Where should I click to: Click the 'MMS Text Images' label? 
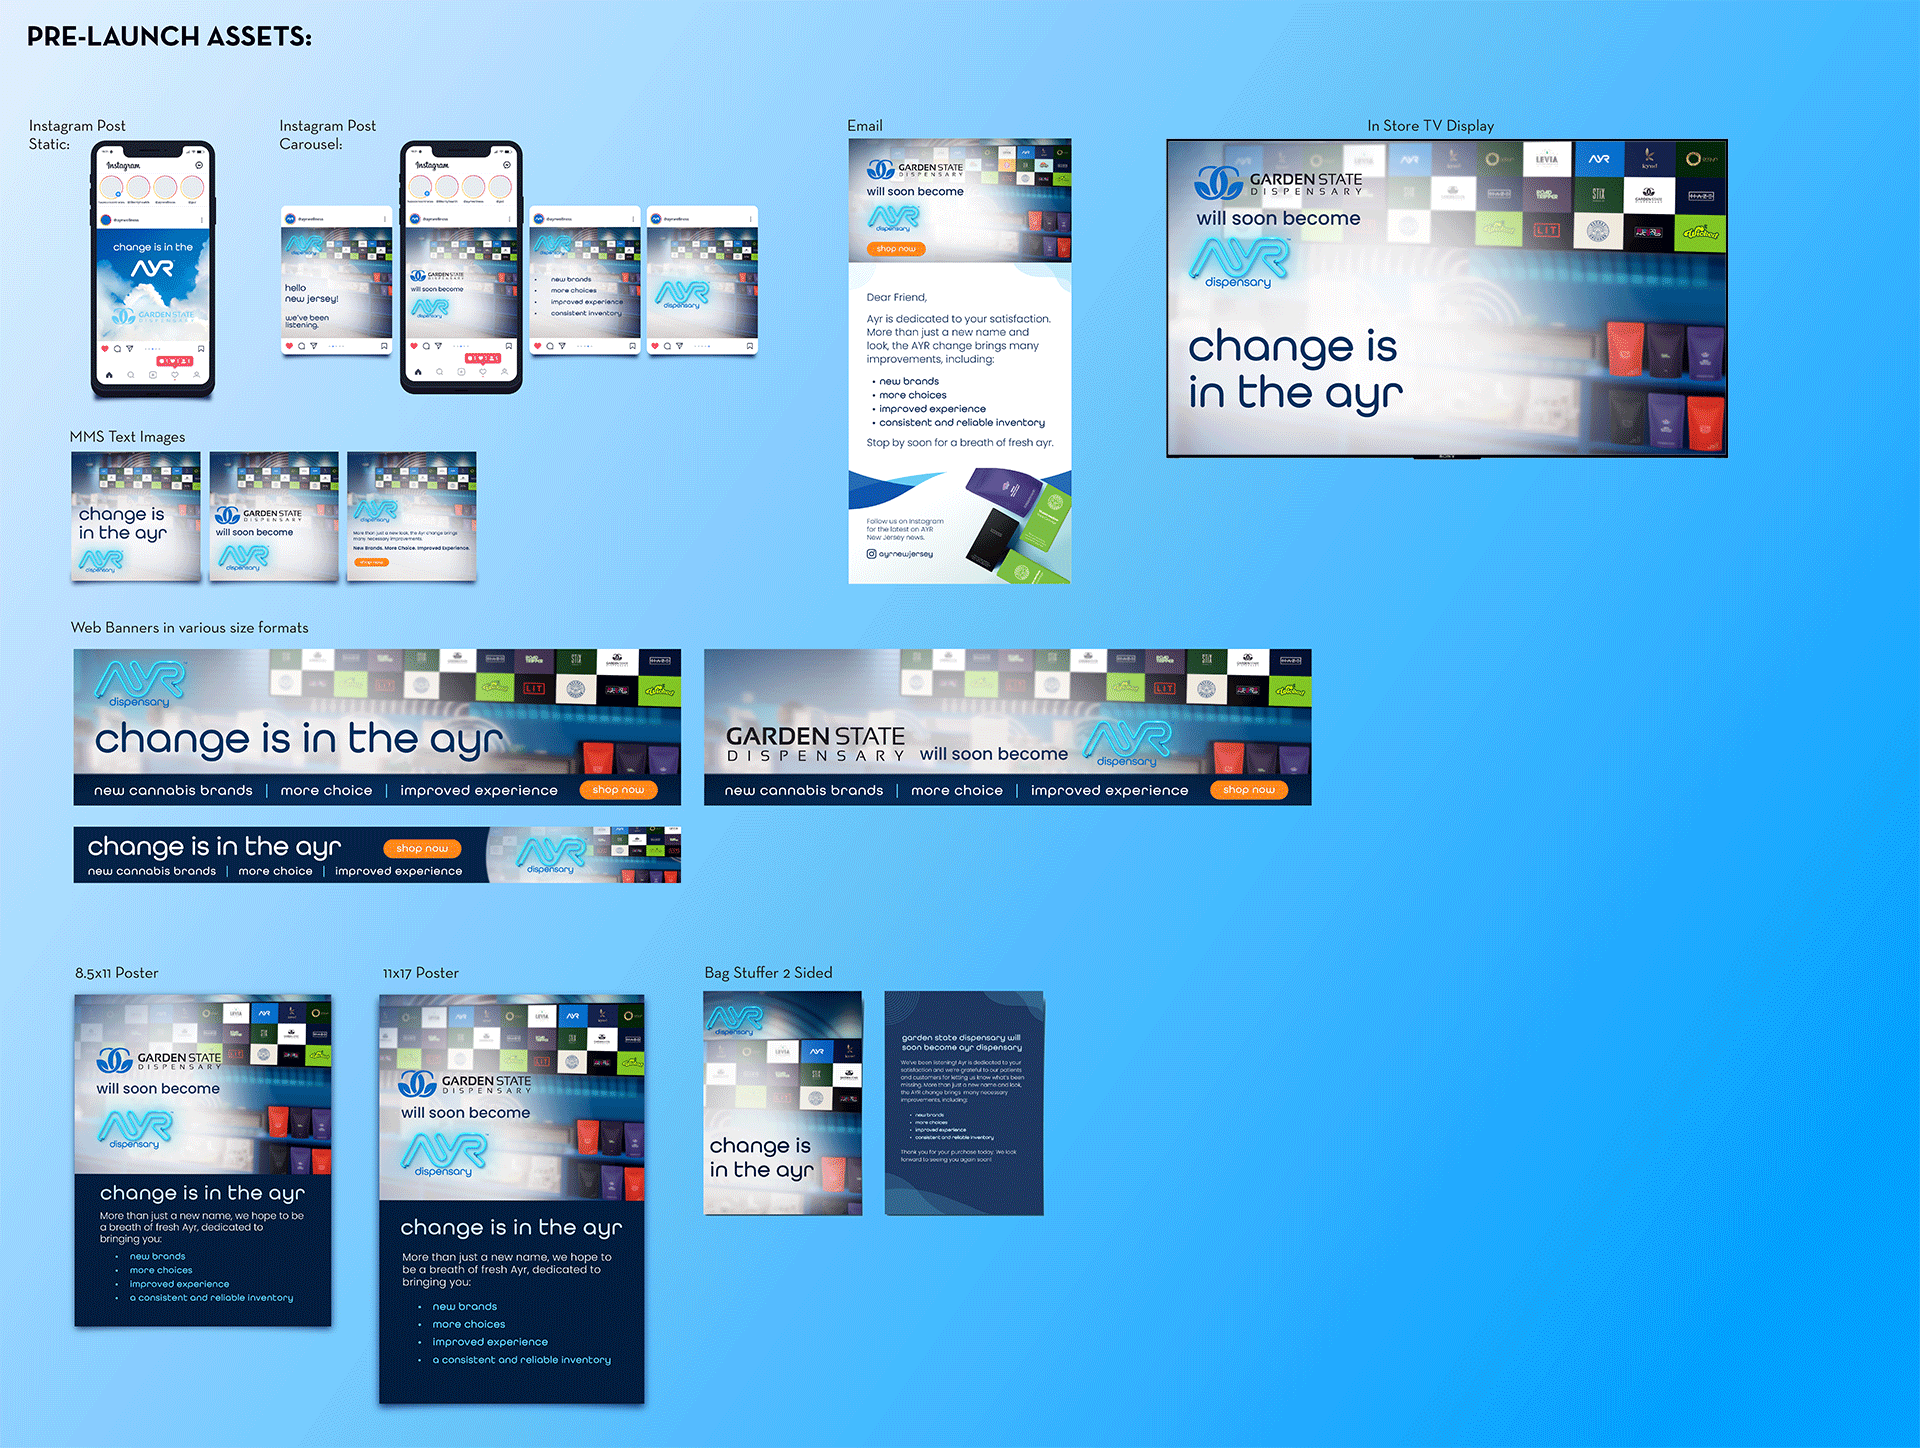coord(127,437)
